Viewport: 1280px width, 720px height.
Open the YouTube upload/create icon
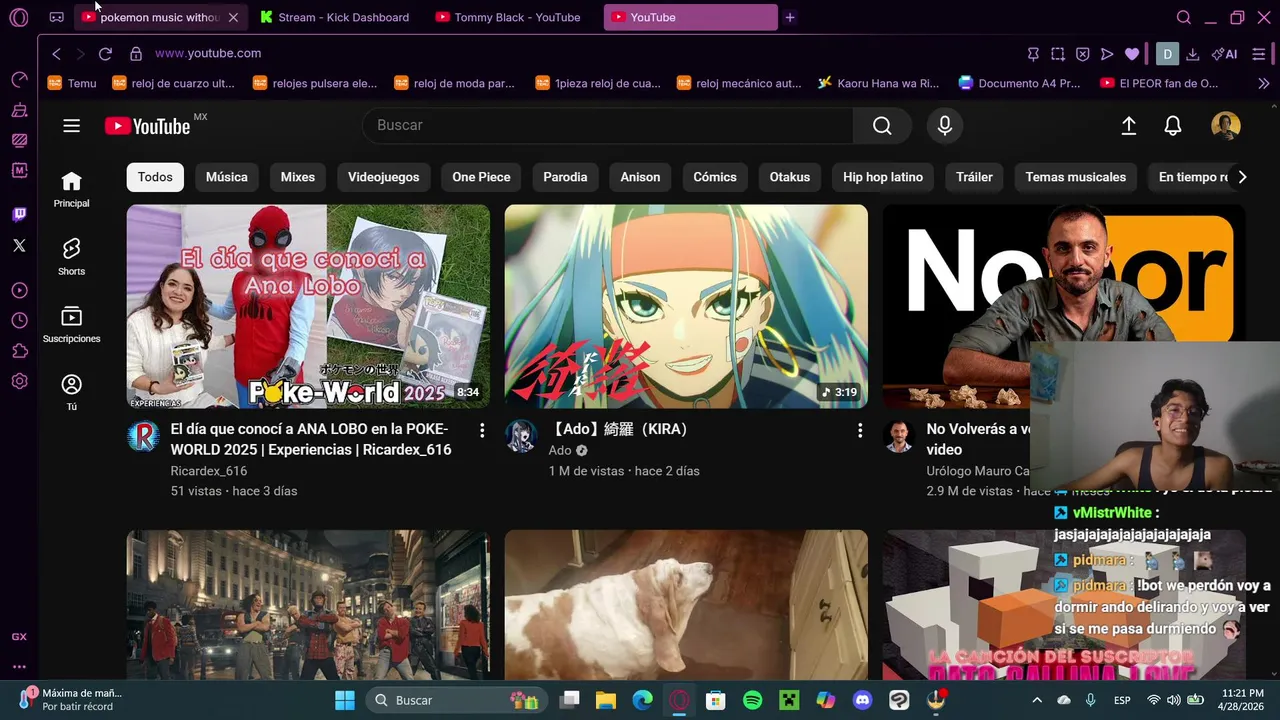click(1128, 125)
